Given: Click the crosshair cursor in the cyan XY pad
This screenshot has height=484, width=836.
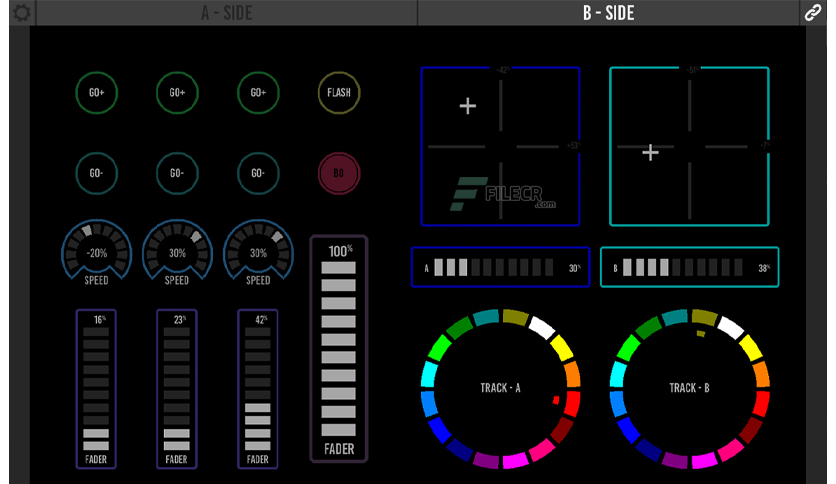Looking at the screenshot, I should (650, 153).
